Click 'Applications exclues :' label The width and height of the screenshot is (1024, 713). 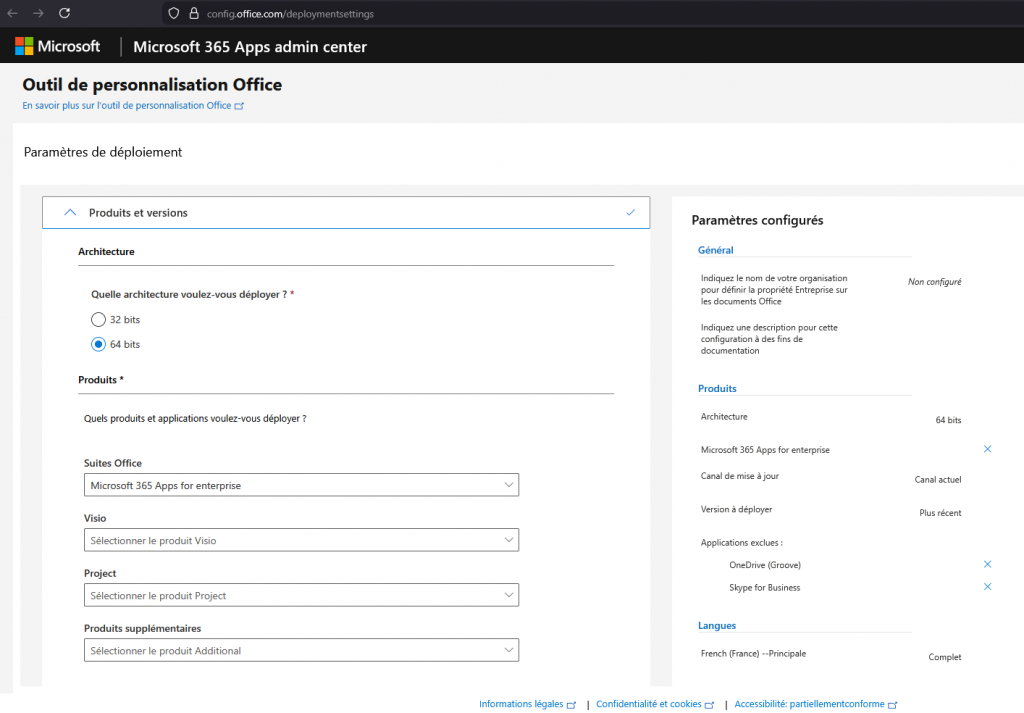[x=741, y=543]
